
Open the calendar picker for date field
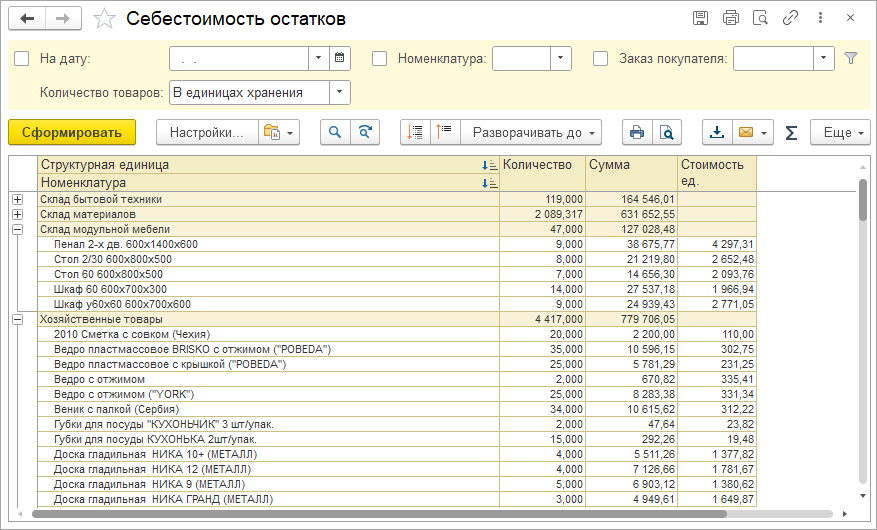[340, 58]
